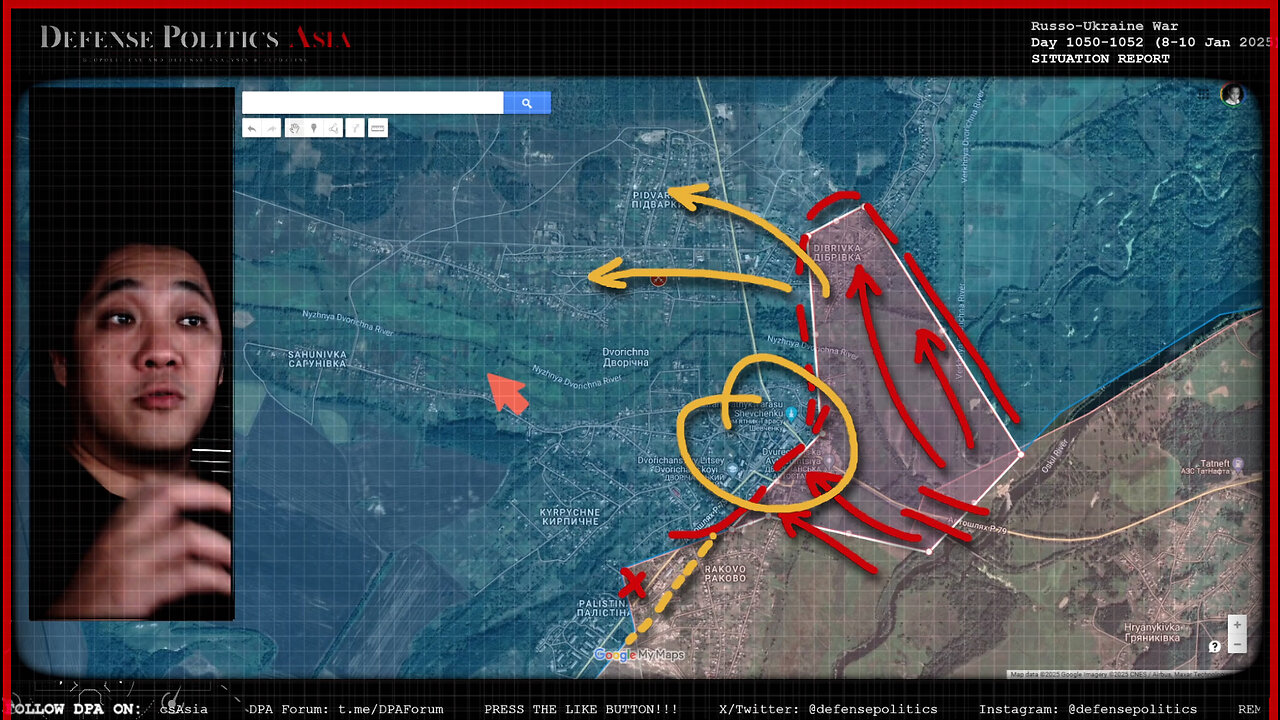The width and height of the screenshot is (1280, 720).
Task: Activate the ruler measure tool
Action: click(x=378, y=128)
